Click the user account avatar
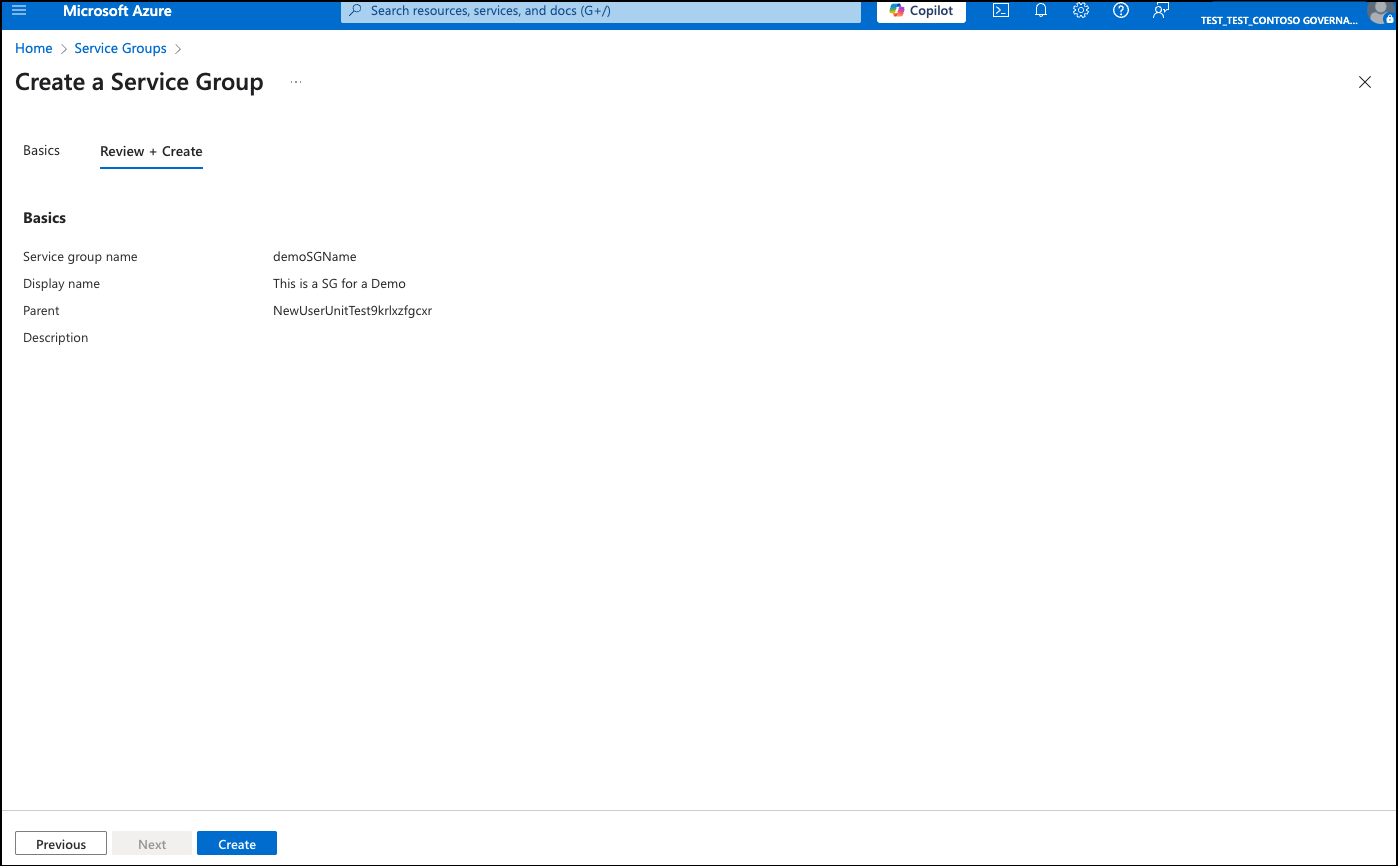Viewport: 1398px width, 866px height. point(1381,11)
